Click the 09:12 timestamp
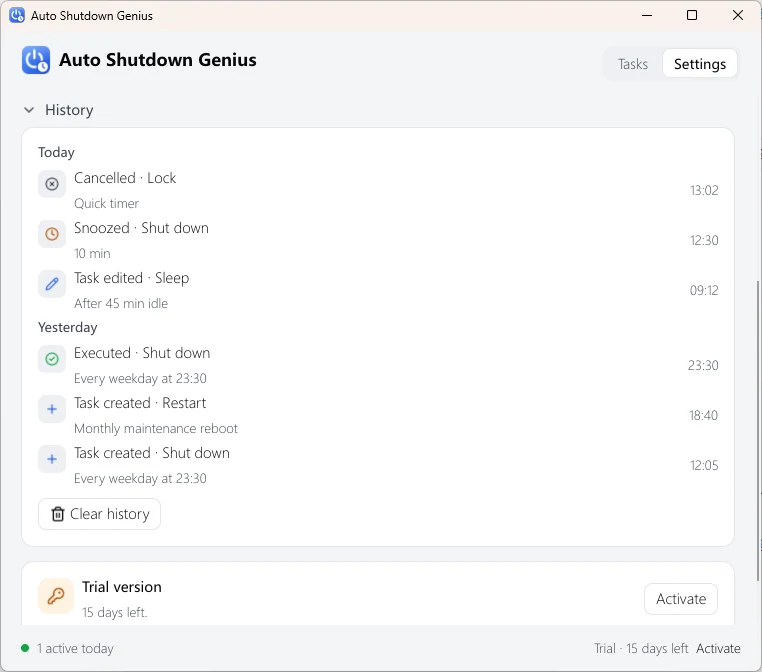The height and width of the screenshot is (672, 762). pos(704,291)
